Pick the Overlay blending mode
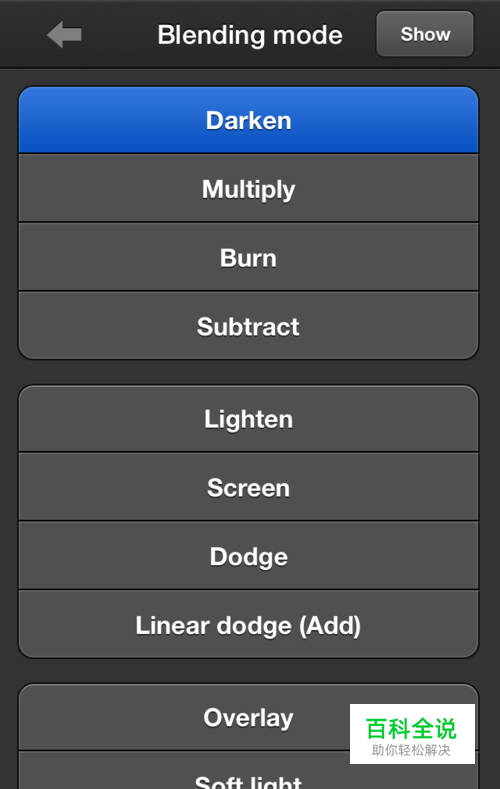Image resolution: width=500 pixels, height=789 pixels. 248,717
